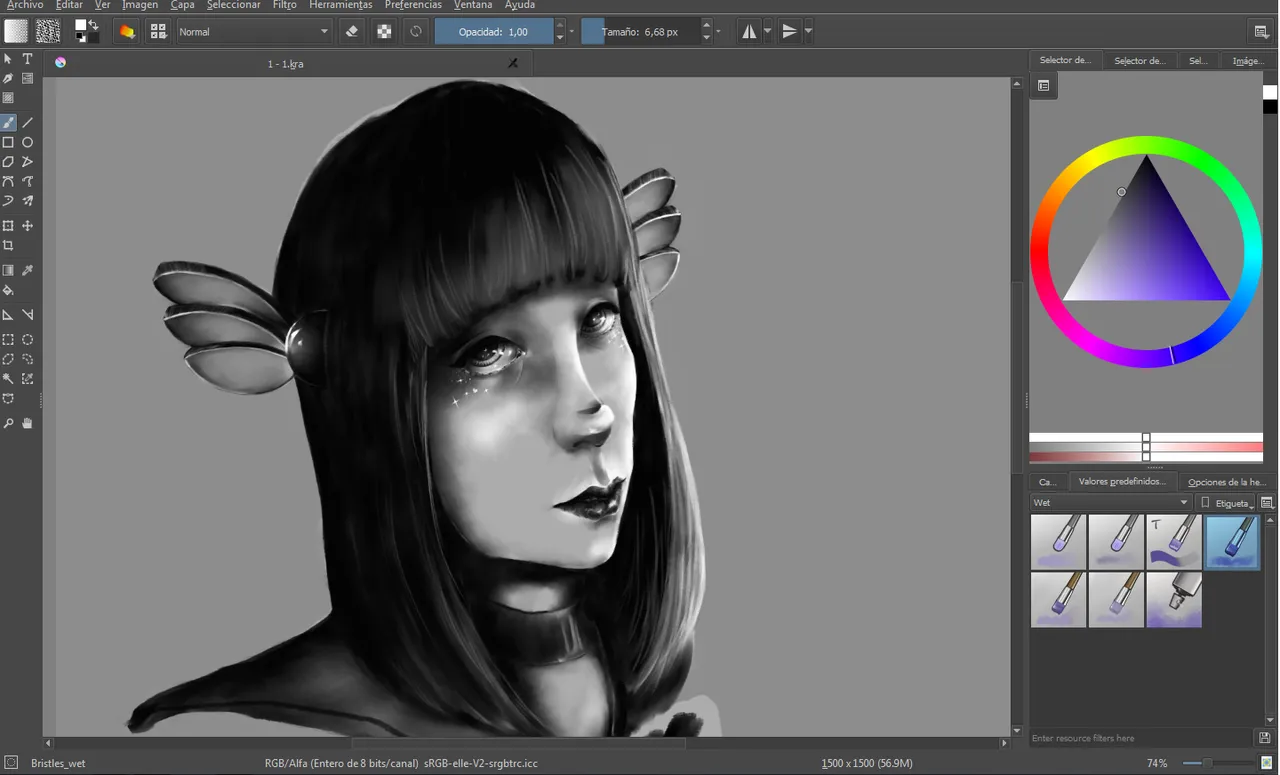The width and height of the screenshot is (1280, 775).
Task: Toggle preserve alpha
Action: click(x=384, y=32)
